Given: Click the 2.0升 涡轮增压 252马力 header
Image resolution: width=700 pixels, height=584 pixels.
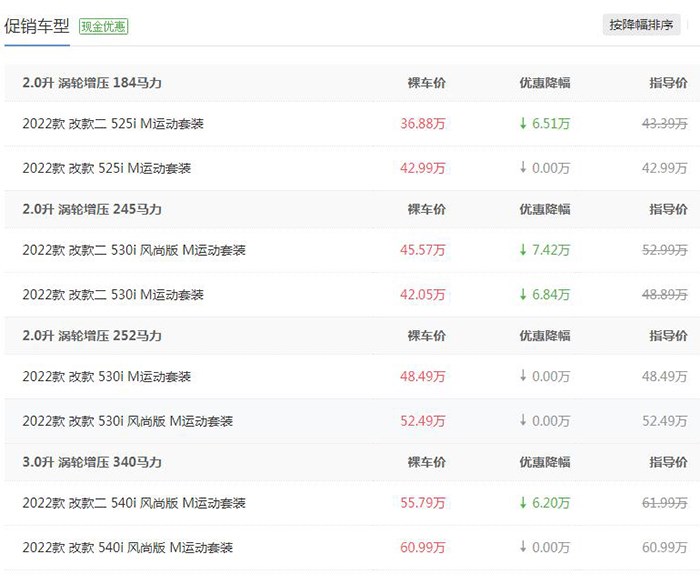Looking at the screenshot, I should [x=92, y=335].
